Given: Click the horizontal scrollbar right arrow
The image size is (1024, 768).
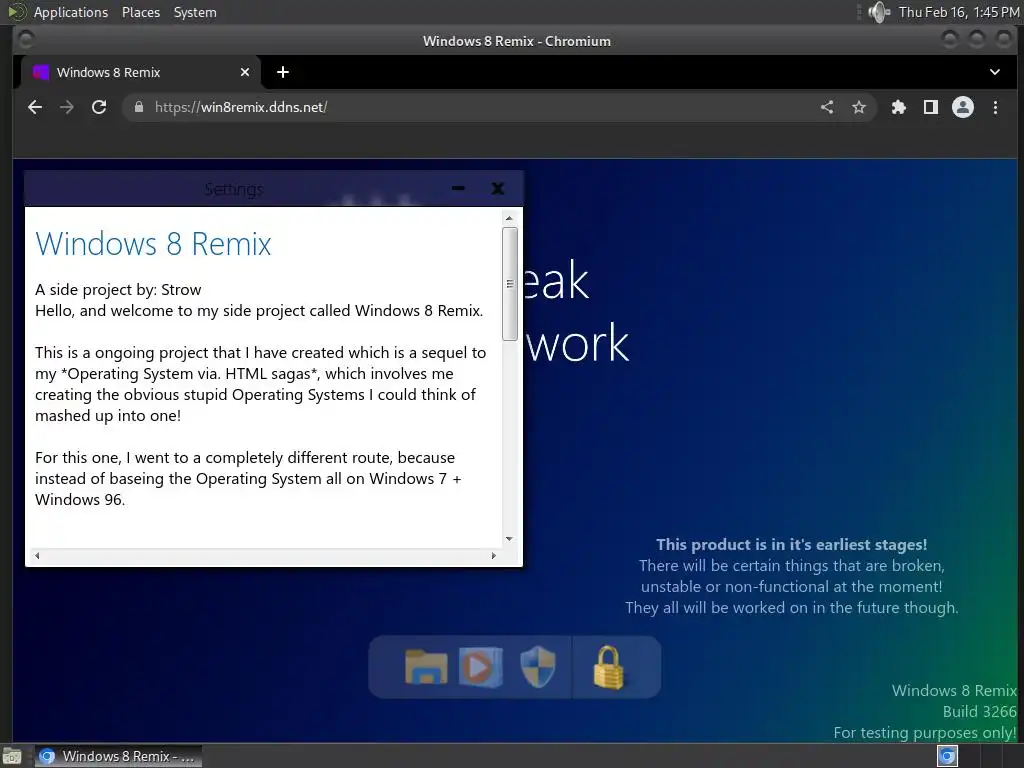Looking at the screenshot, I should (x=494, y=556).
